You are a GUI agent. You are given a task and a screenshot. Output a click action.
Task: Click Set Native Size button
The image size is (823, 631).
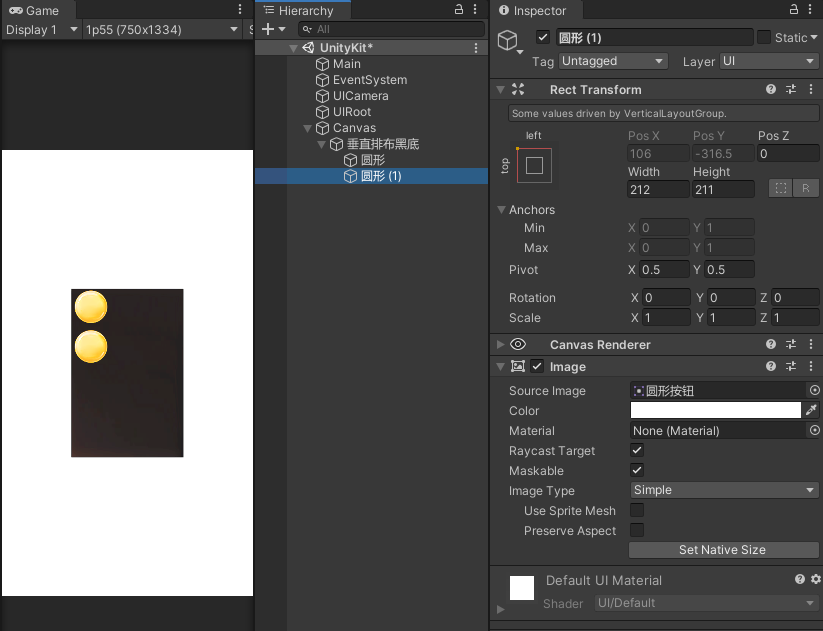pyautogui.click(x=723, y=550)
